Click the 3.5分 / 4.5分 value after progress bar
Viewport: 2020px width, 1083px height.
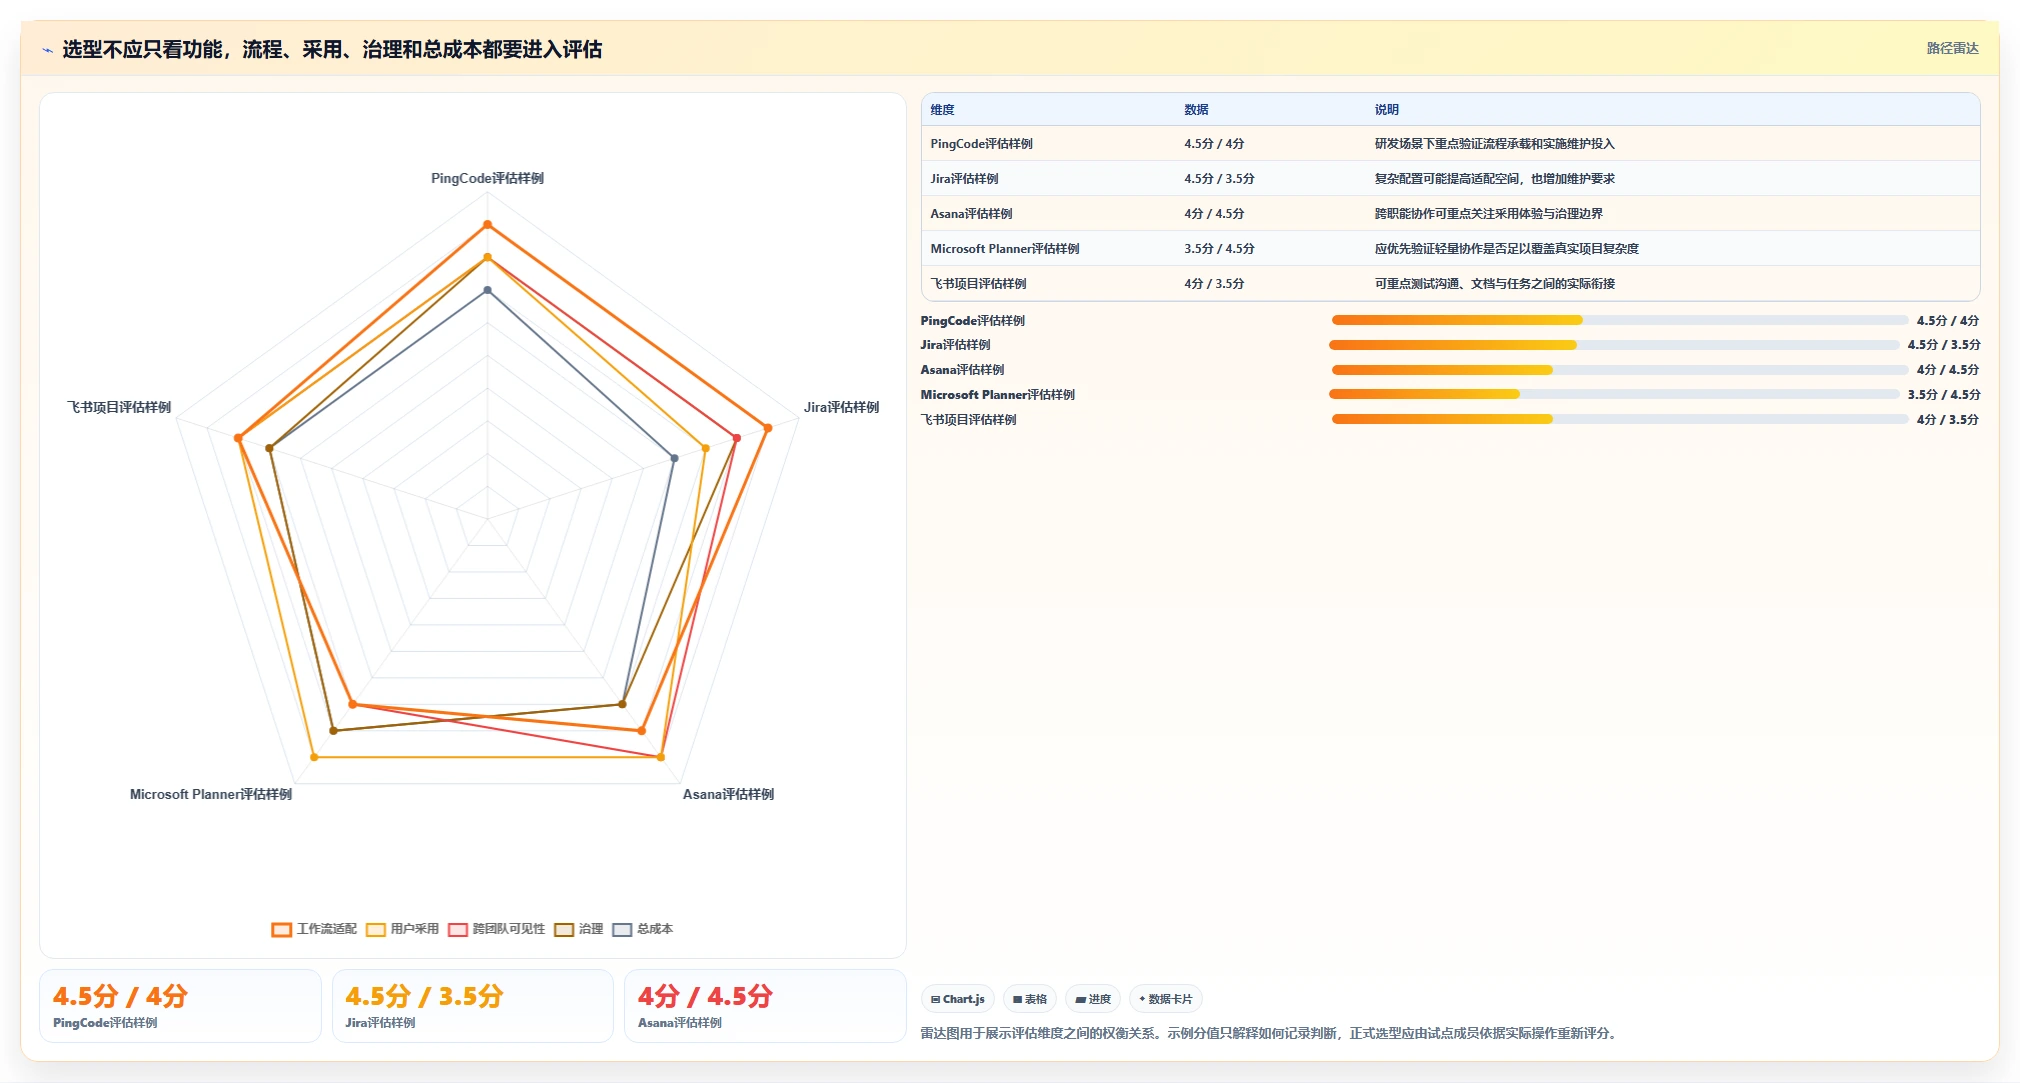click(1943, 395)
